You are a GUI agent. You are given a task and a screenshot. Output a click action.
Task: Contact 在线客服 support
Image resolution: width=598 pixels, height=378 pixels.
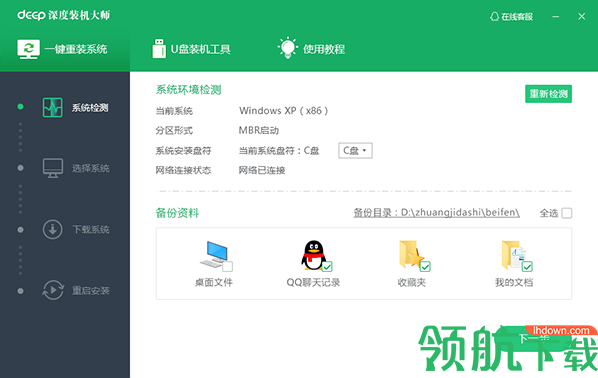click(x=511, y=16)
